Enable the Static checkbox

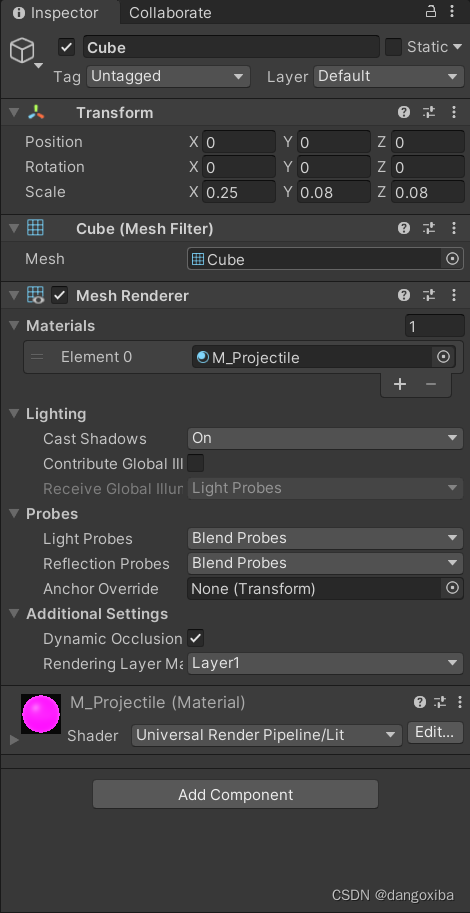click(394, 47)
